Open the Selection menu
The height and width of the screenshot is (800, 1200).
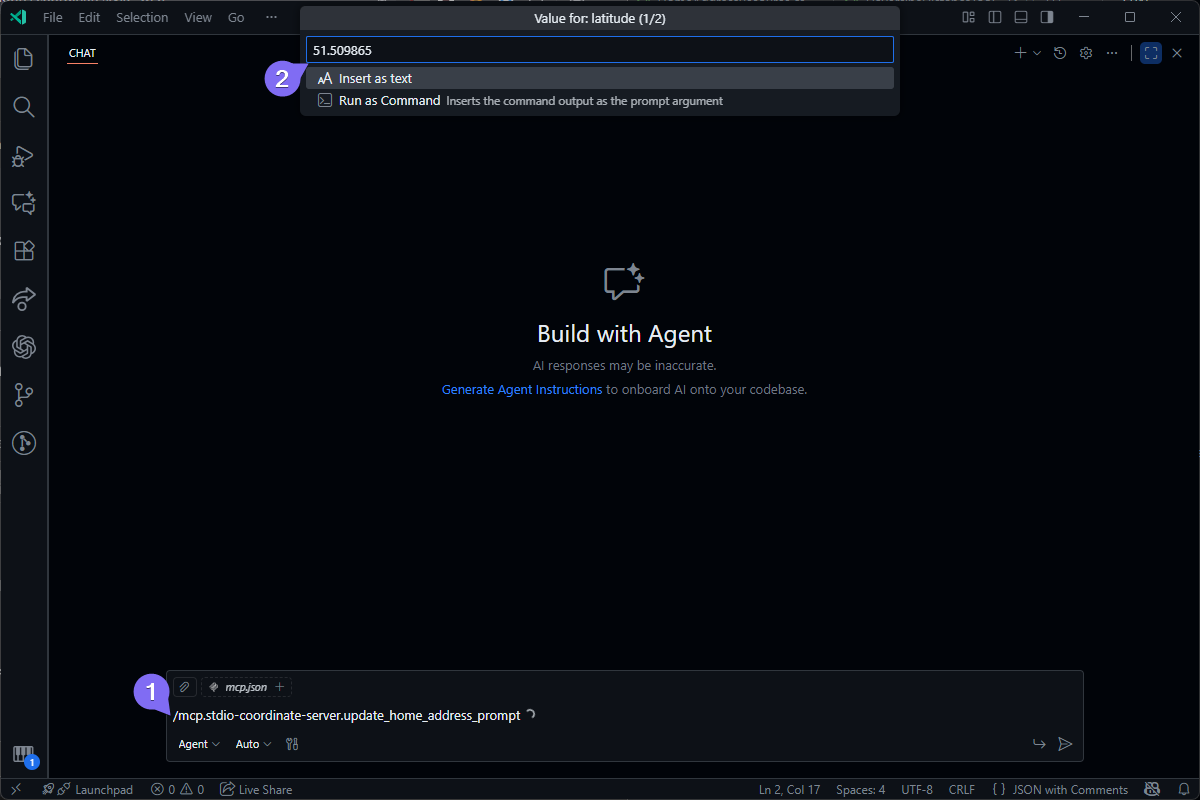[x=142, y=17]
